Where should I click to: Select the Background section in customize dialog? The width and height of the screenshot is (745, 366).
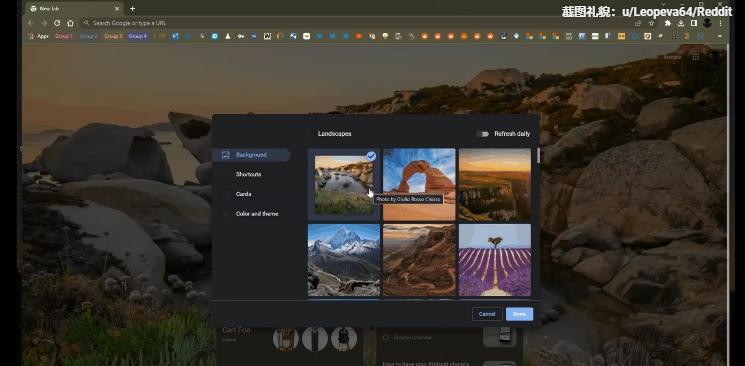(x=251, y=155)
